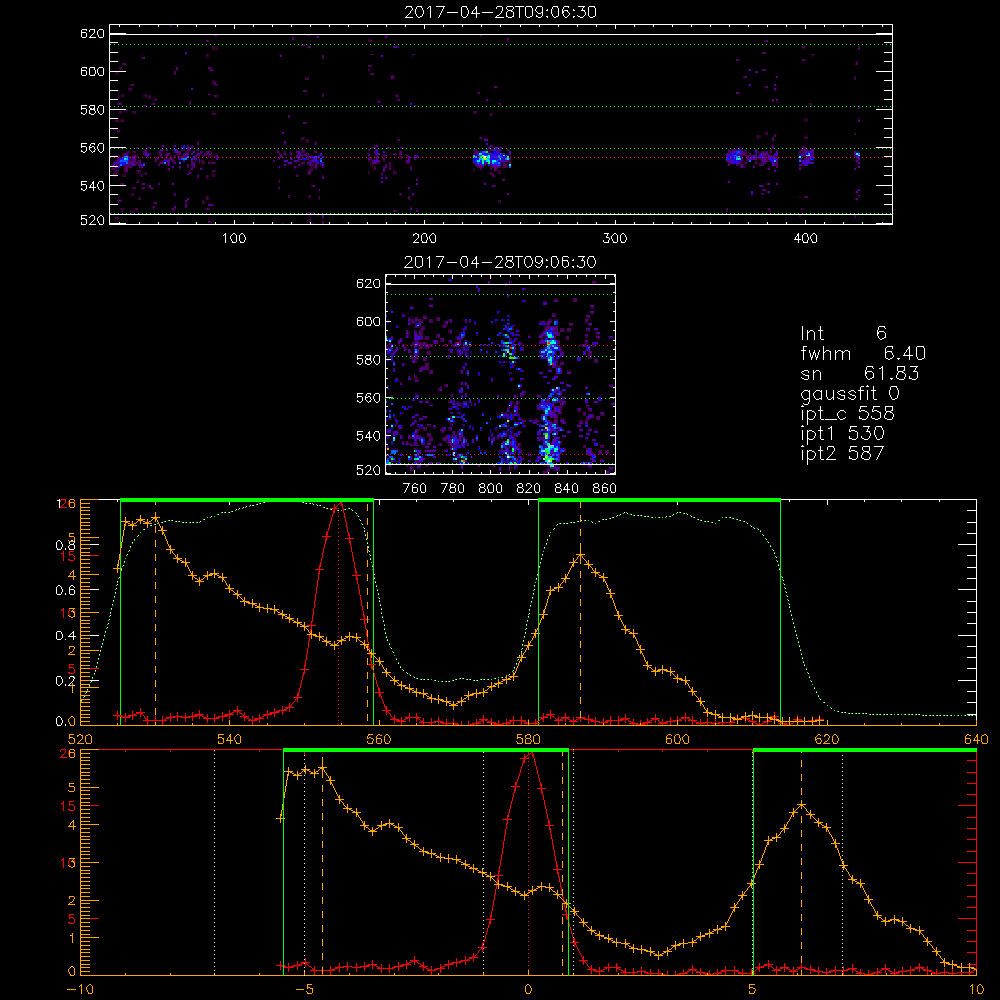The image size is (1000, 1000).
Task: Click the thick green bar at bottom plot's top right
Action: (x=865, y=750)
